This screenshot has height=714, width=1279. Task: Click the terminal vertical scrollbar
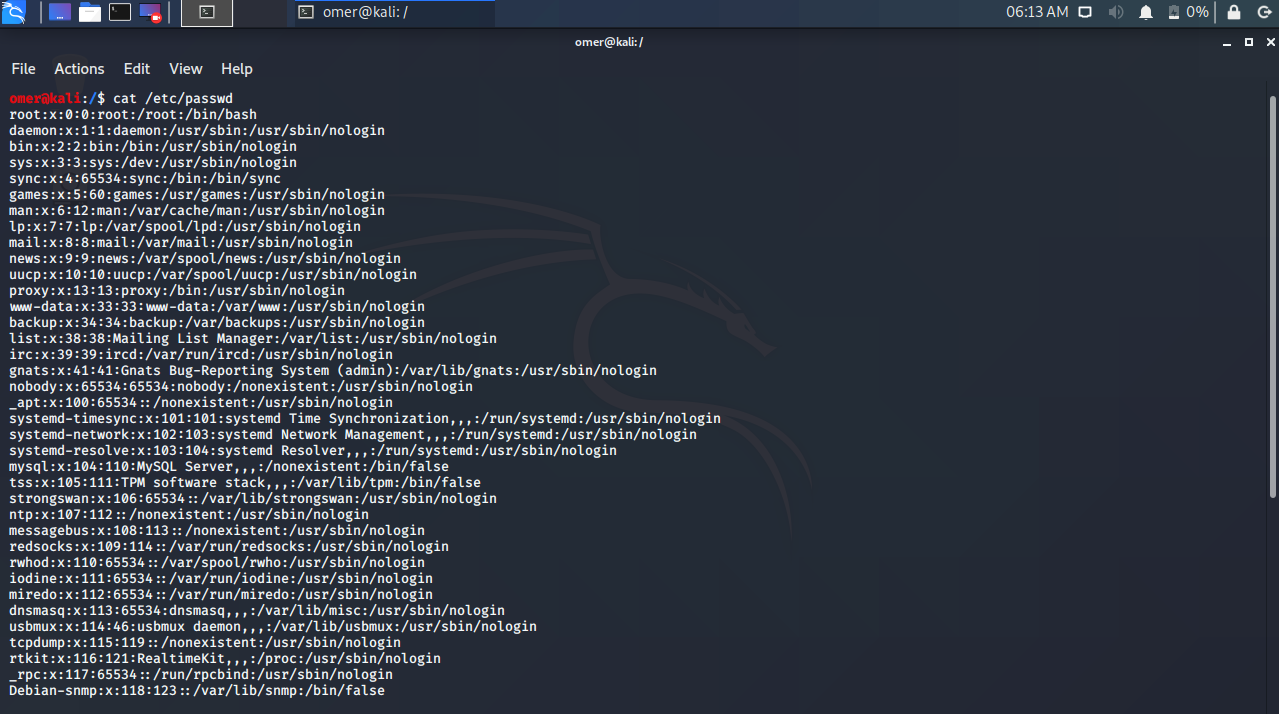pos(1272,296)
